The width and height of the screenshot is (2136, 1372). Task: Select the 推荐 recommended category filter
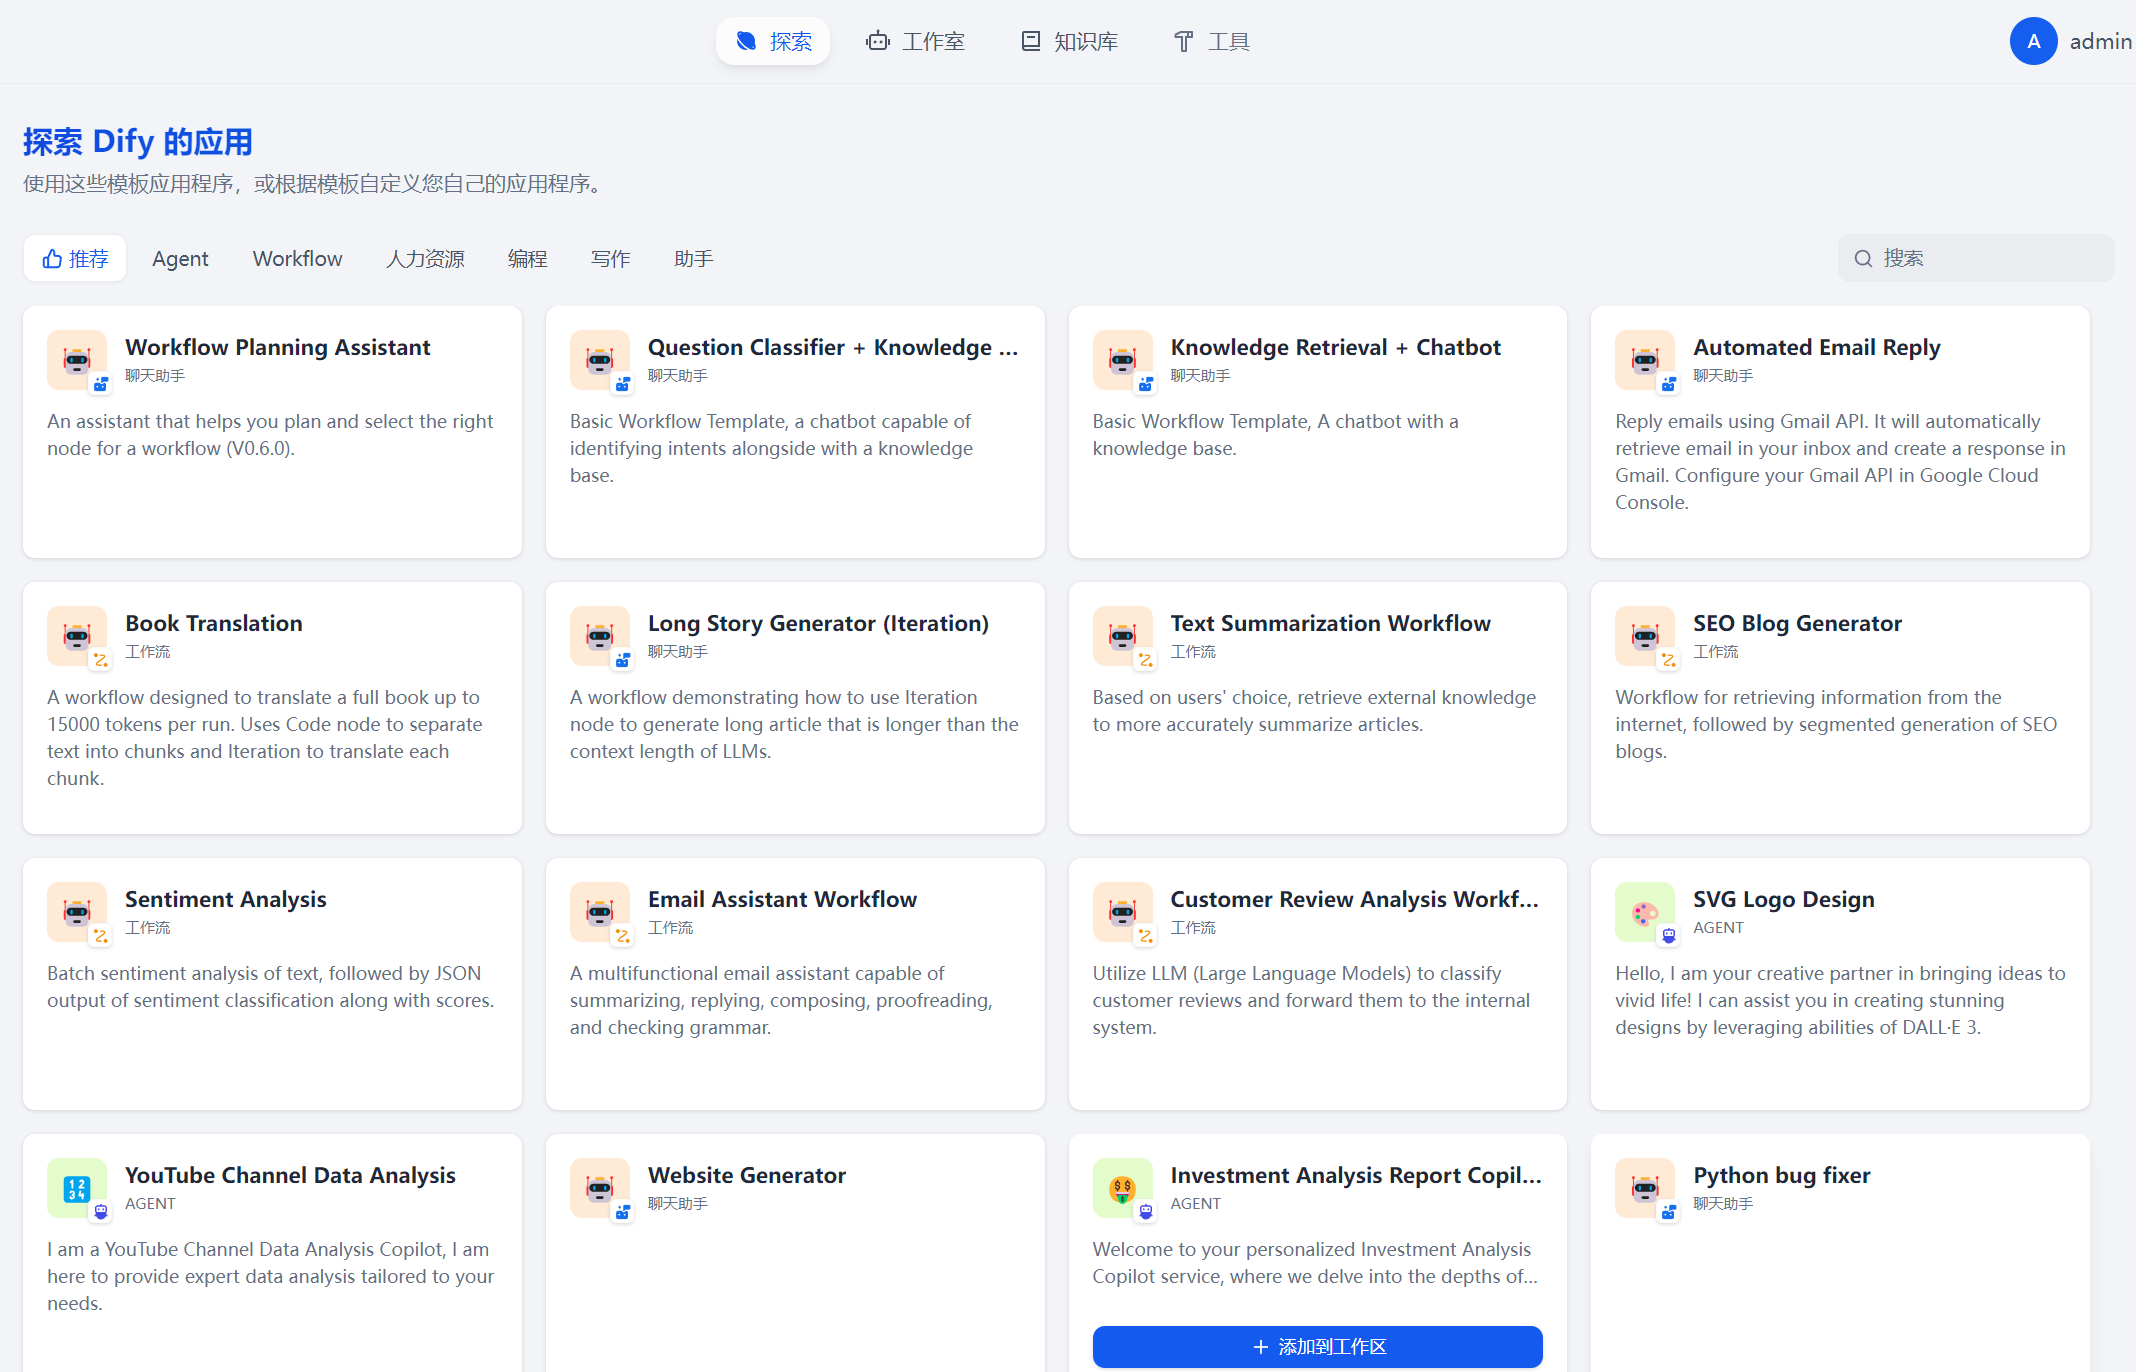pyautogui.click(x=75, y=258)
